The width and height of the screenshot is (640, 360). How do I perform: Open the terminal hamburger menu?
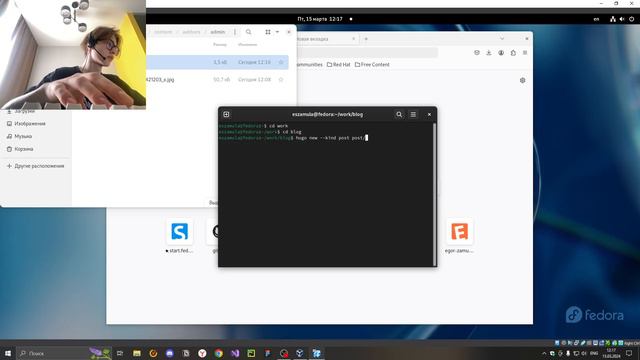point(413,115)
